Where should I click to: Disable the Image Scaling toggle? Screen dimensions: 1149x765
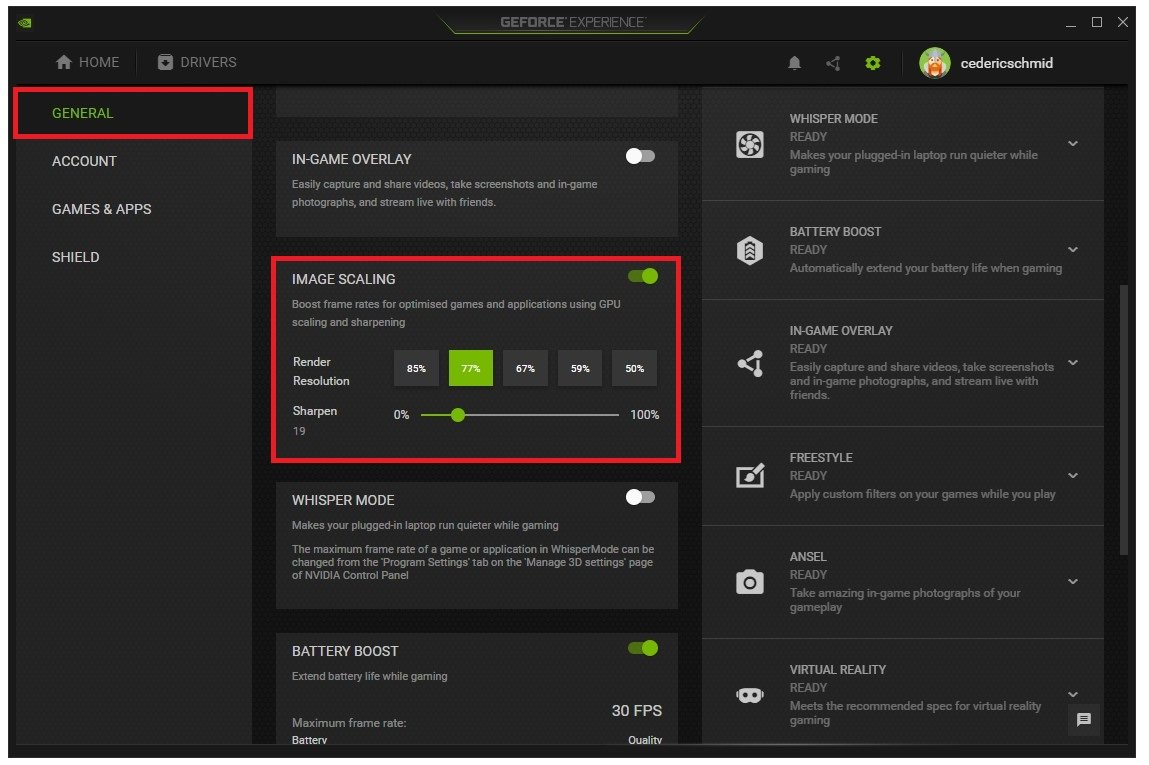[x=643, y=276]
